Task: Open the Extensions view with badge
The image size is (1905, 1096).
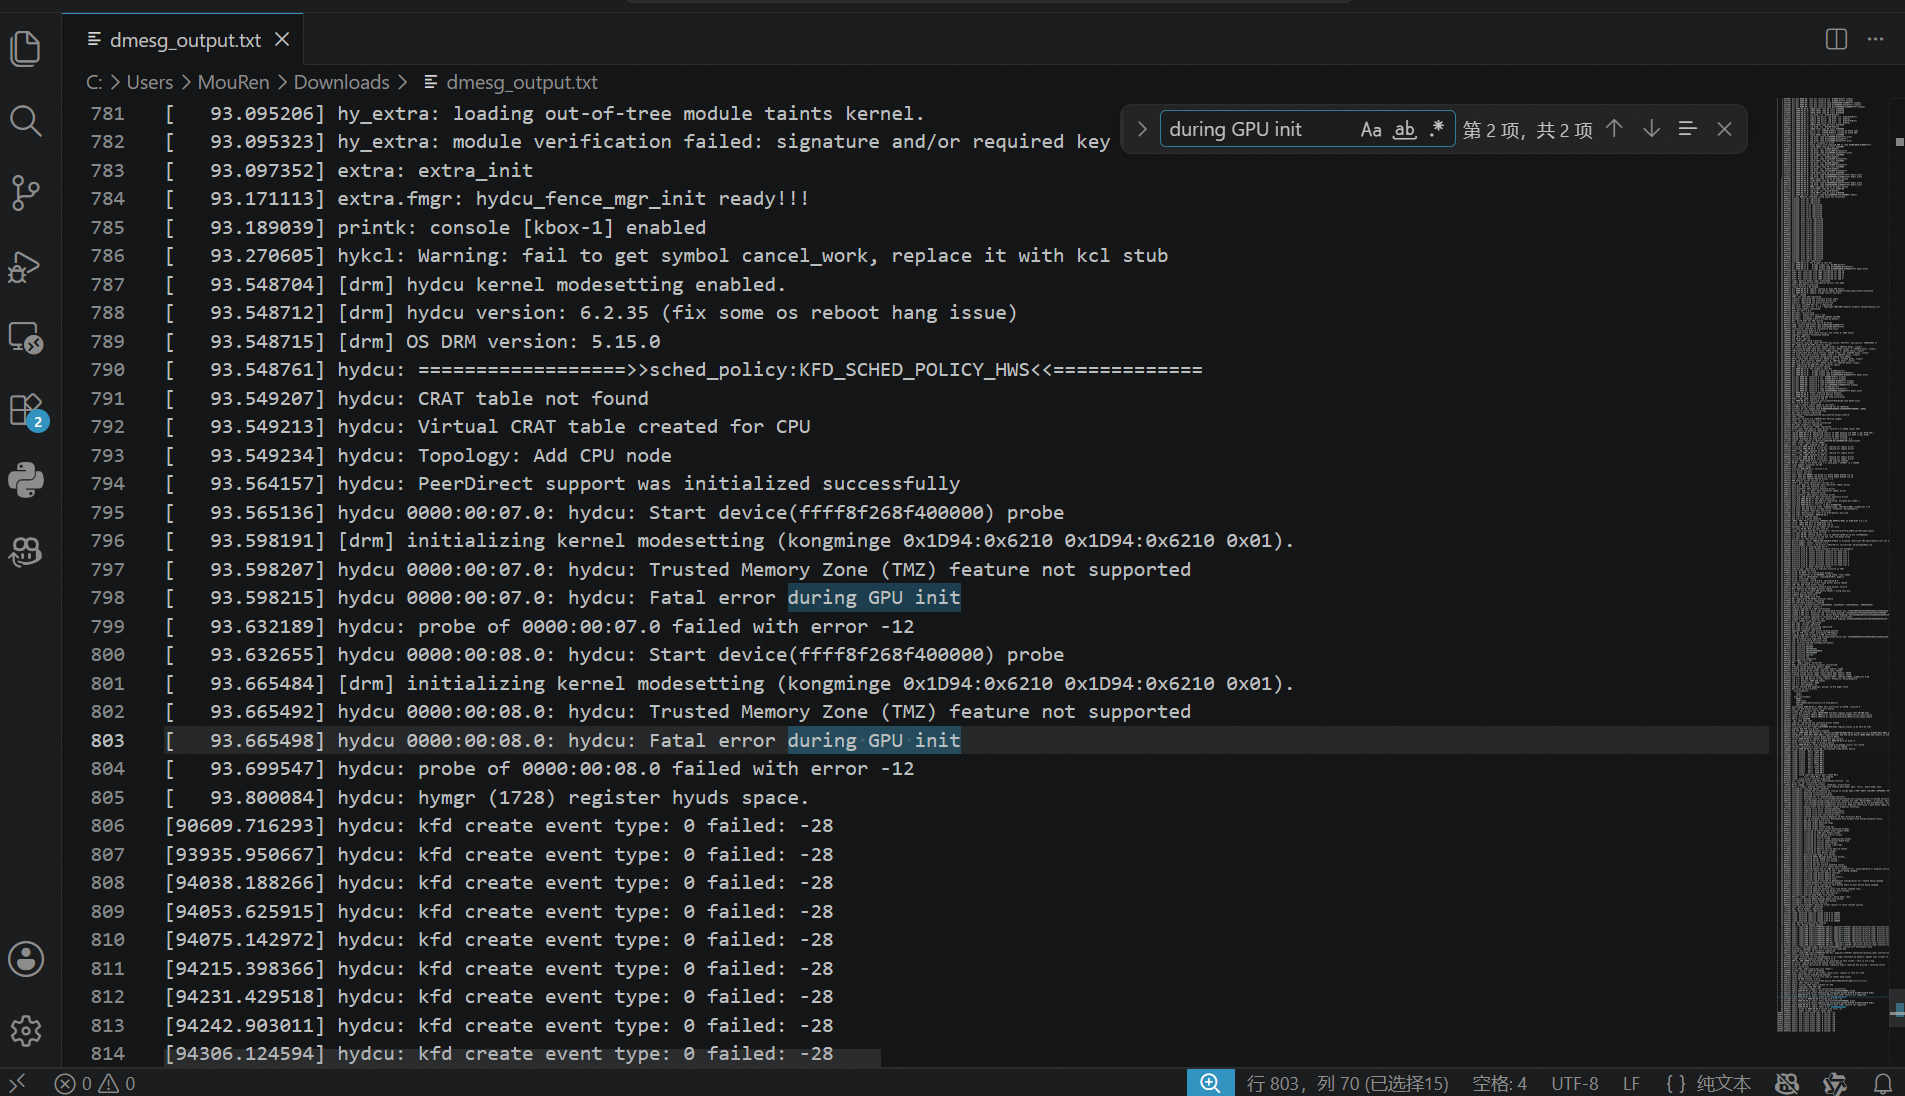Action: 26,410
